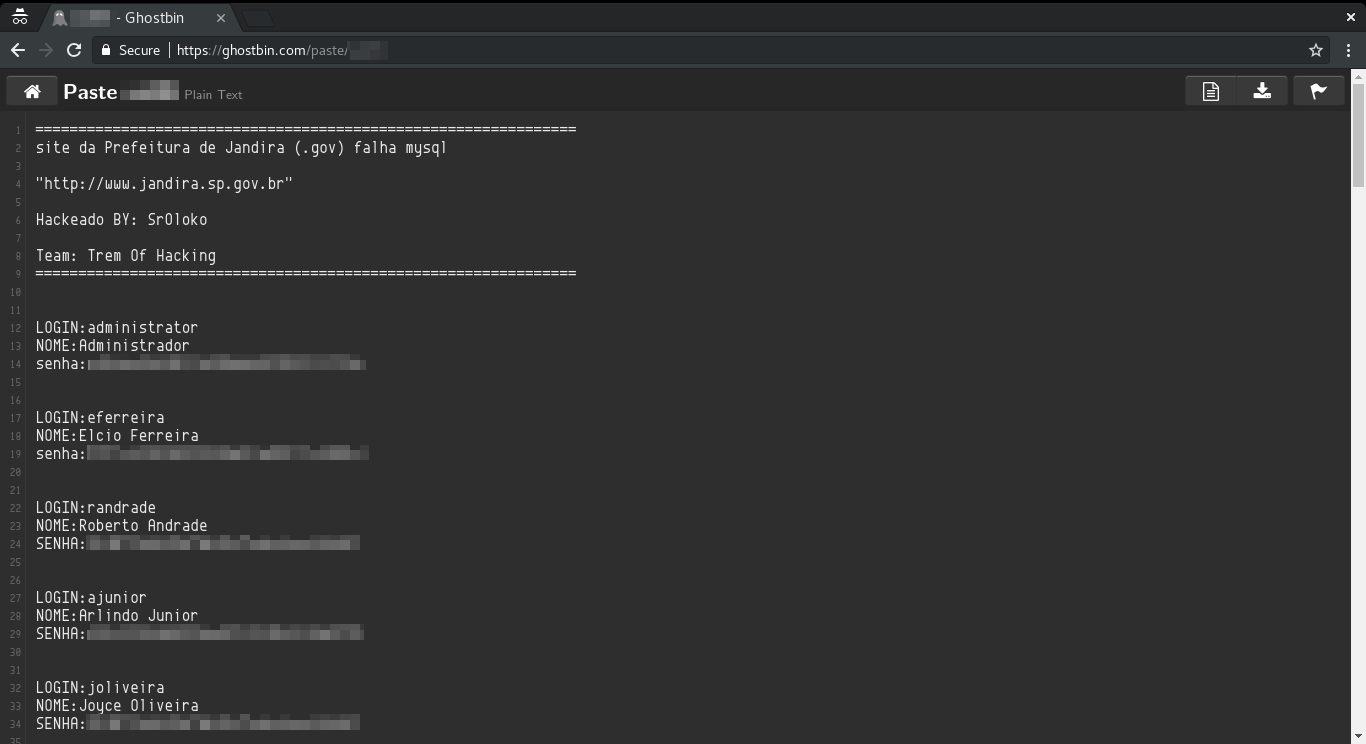Screen dimensions: 1366x744
Task: Click the incognito icon in the title bar
Action: click(x=19, y=17)
